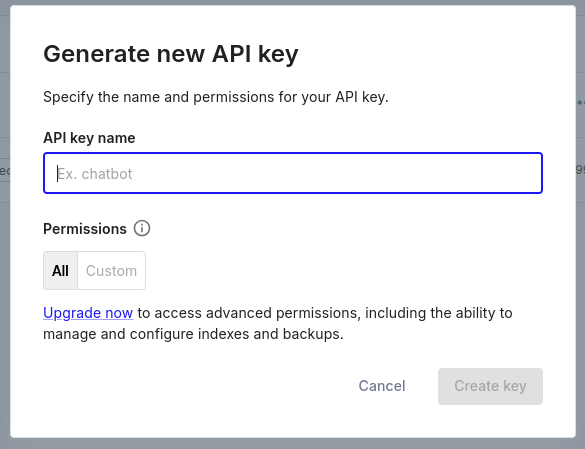Show the tooltip icon beside Permissions
This screenshot has width=585, height=449.
142,228
